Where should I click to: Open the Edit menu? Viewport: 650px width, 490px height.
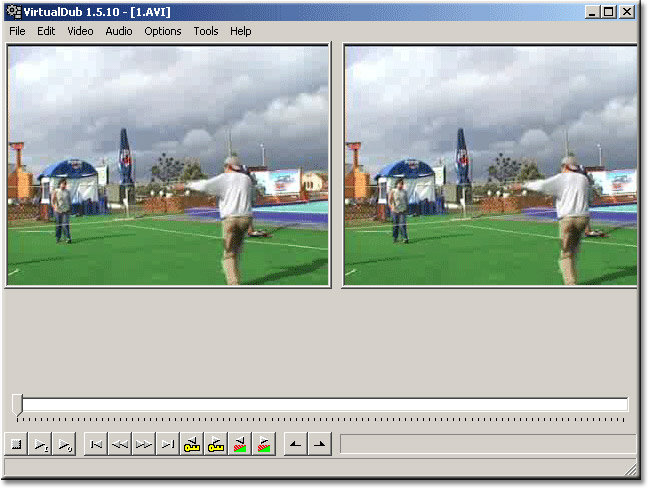pyautogui.click(x=46, y=31)
